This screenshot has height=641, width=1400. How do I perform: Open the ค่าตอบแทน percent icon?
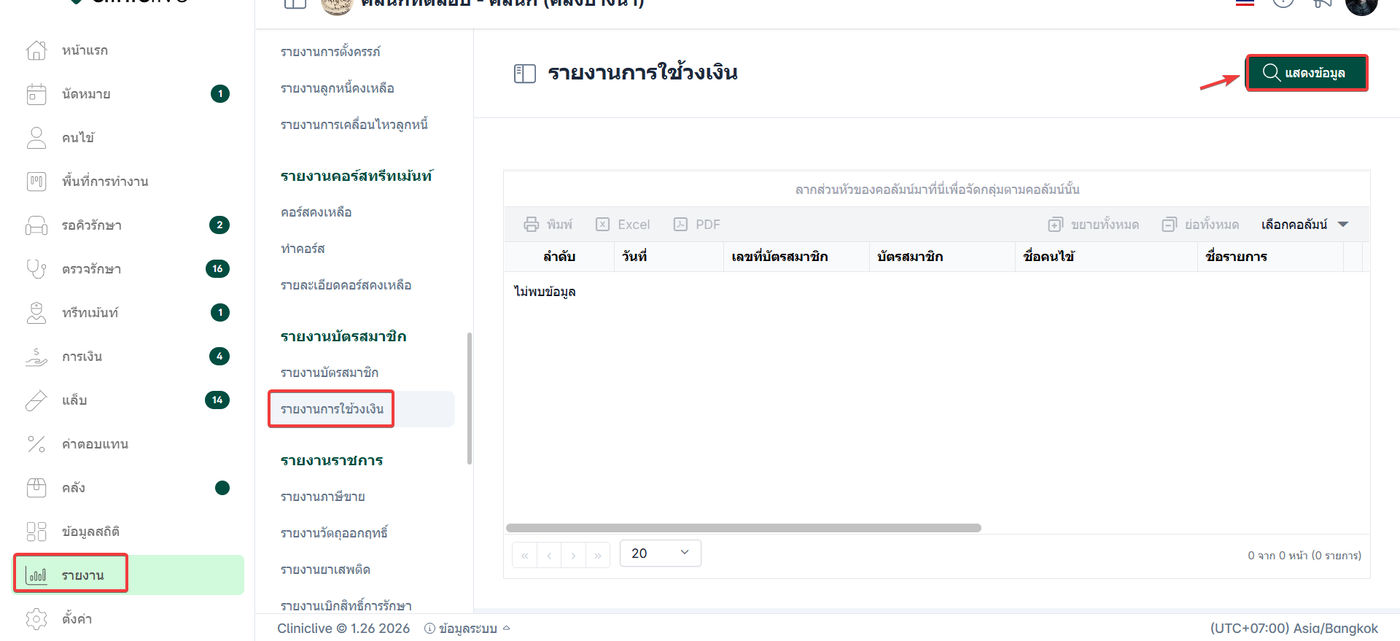point(36,444)
